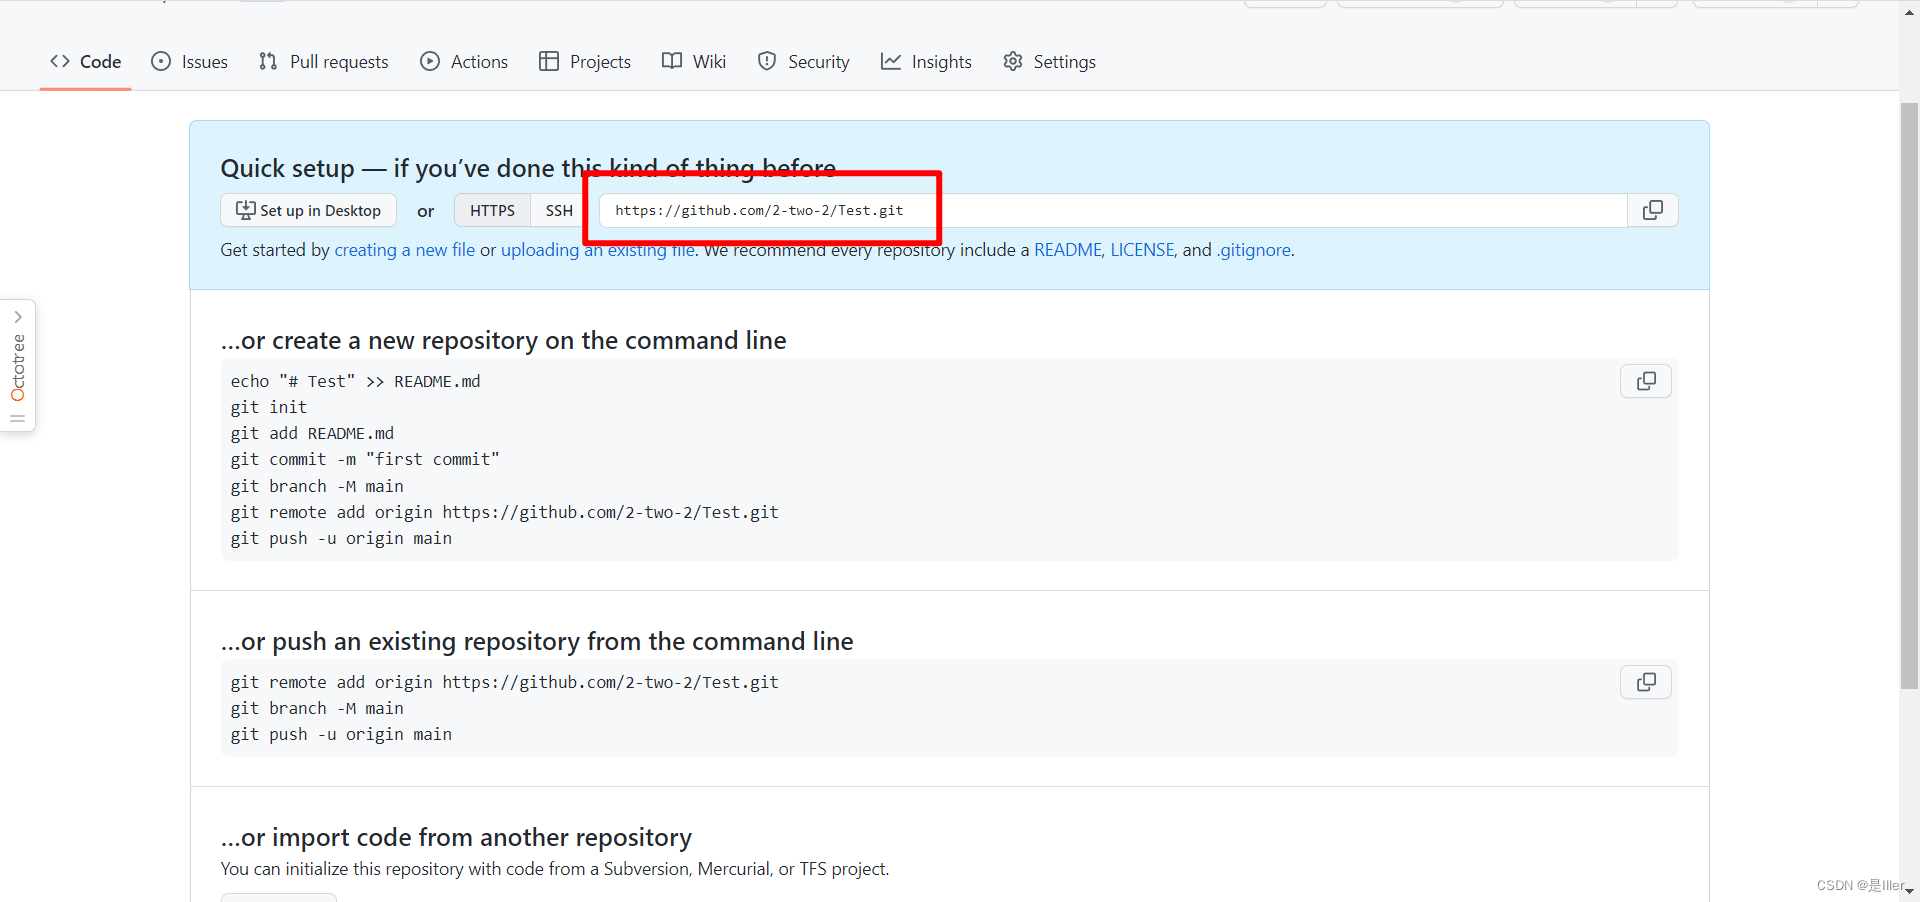Viewport: 1920px width, 902px height.
Task: Follow the uploading an existing file link
Action: point(598,250)
